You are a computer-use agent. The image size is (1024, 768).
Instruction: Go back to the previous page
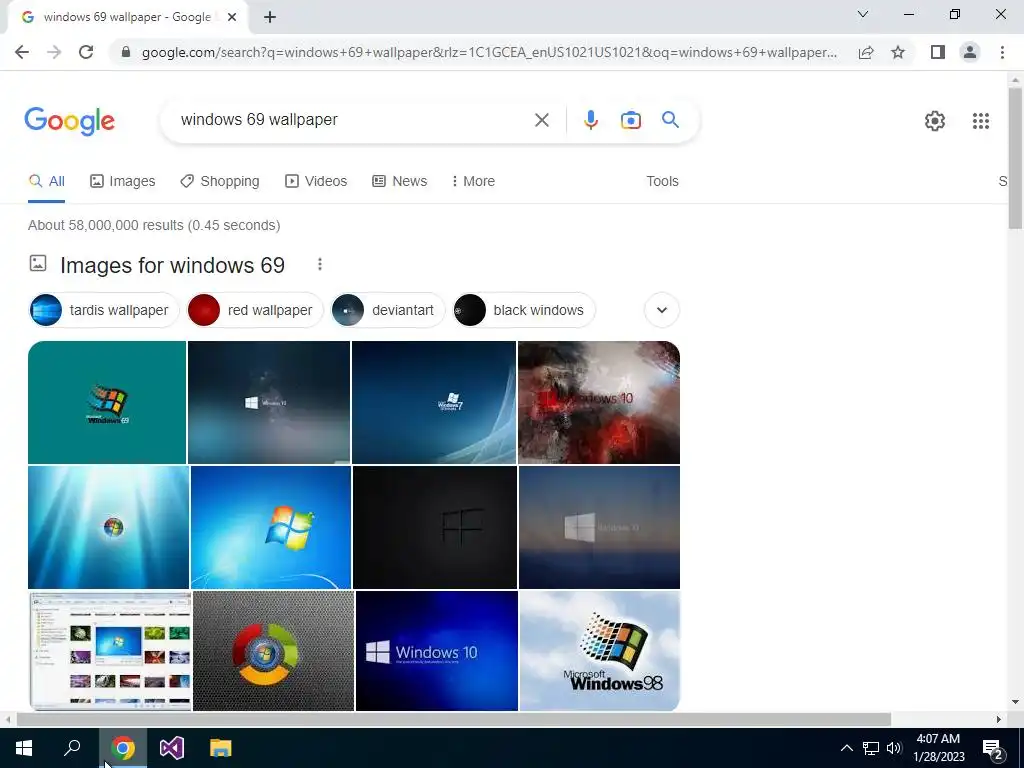(x=22, y=52)
